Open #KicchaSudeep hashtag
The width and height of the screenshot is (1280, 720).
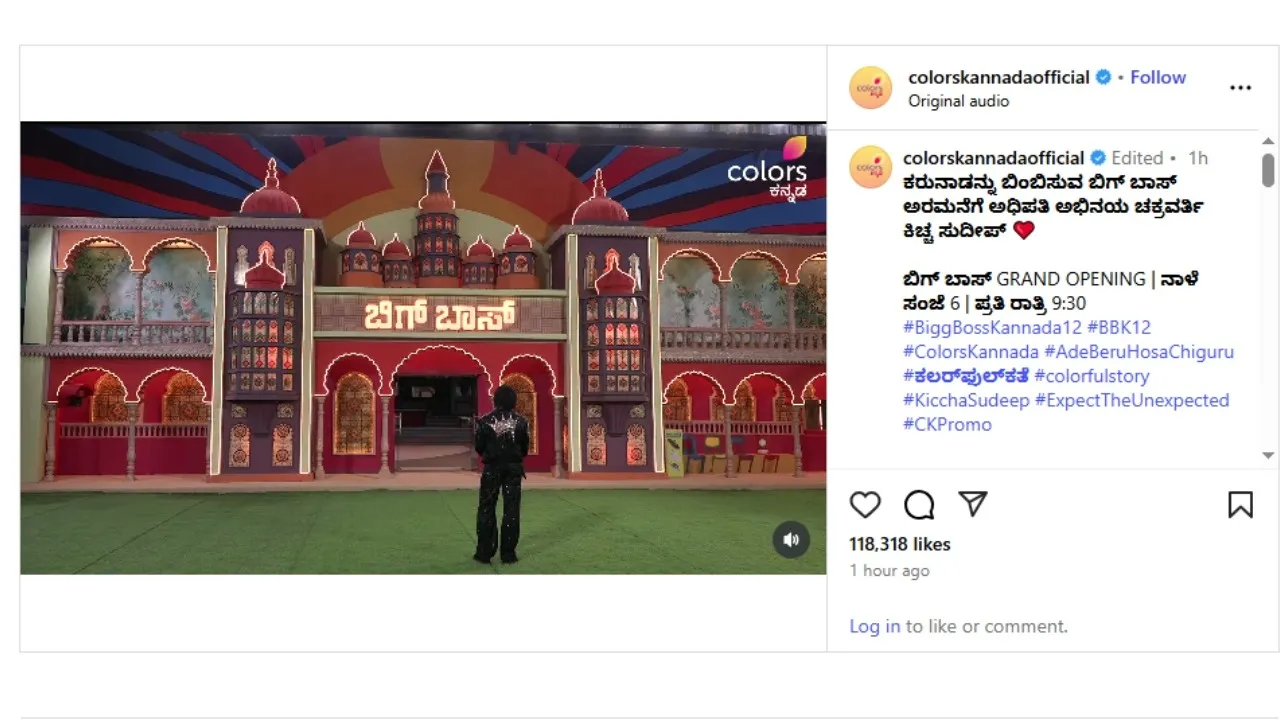(966, 400)
